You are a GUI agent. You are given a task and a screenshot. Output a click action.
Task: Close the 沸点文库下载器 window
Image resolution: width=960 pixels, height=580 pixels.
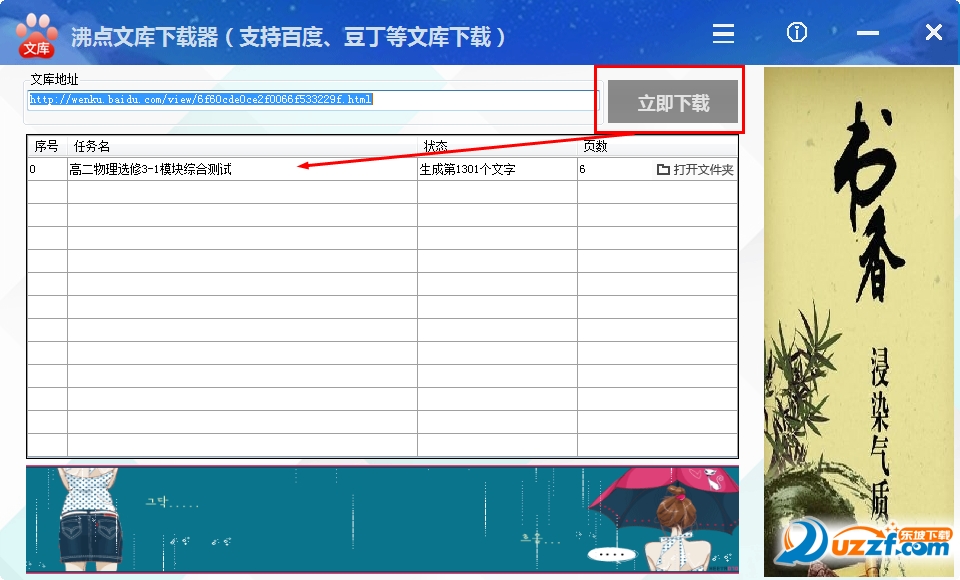(x=933, y=33)
